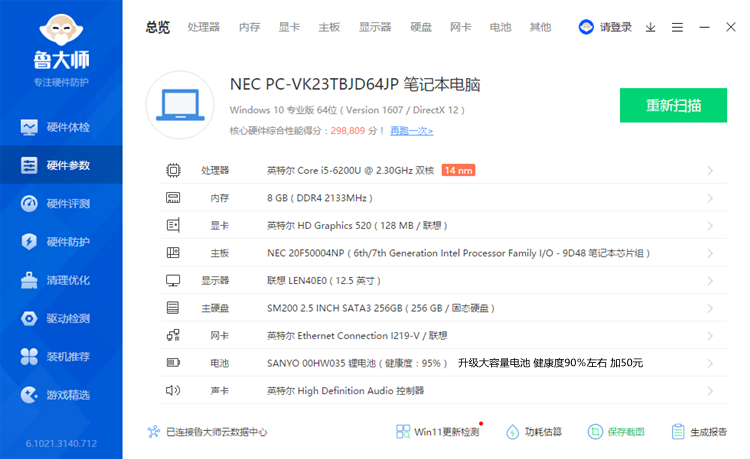The height and width of the screenshot is (459, 750).
Task: Open 功耗估算 tool
Action: [x=534, y=432]
